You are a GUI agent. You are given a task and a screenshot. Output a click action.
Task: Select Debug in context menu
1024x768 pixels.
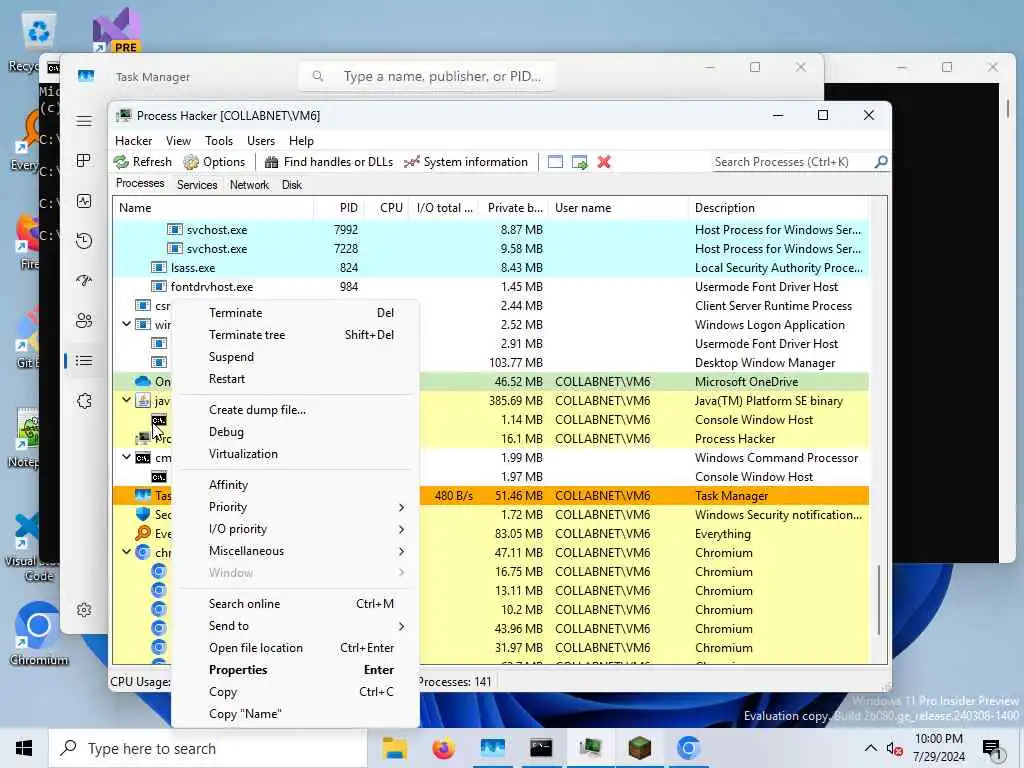(295, 432)
